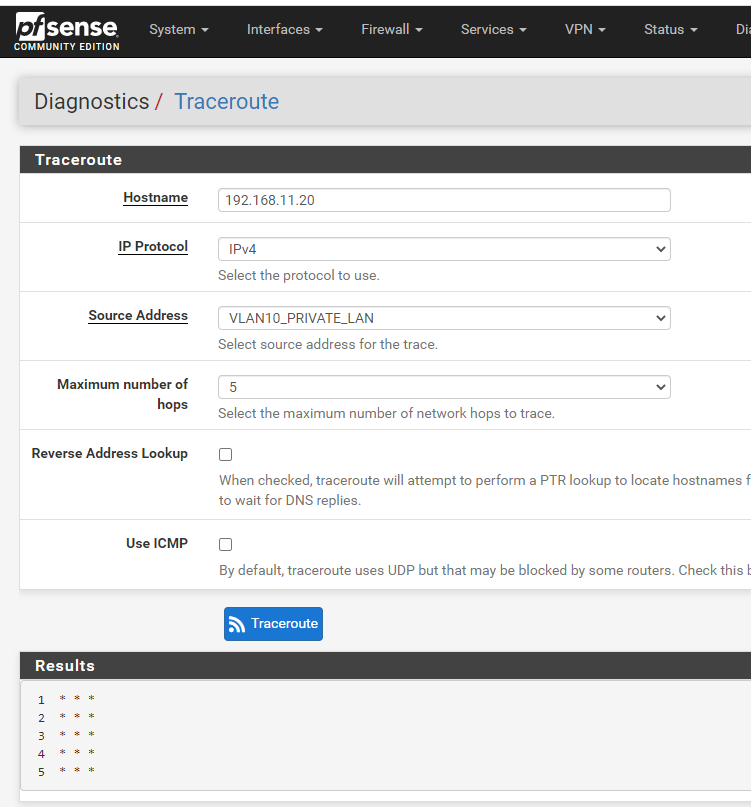Click the IP Protocol label
Viewport: 751px width, 807px height.
click(x=153, y=247)
